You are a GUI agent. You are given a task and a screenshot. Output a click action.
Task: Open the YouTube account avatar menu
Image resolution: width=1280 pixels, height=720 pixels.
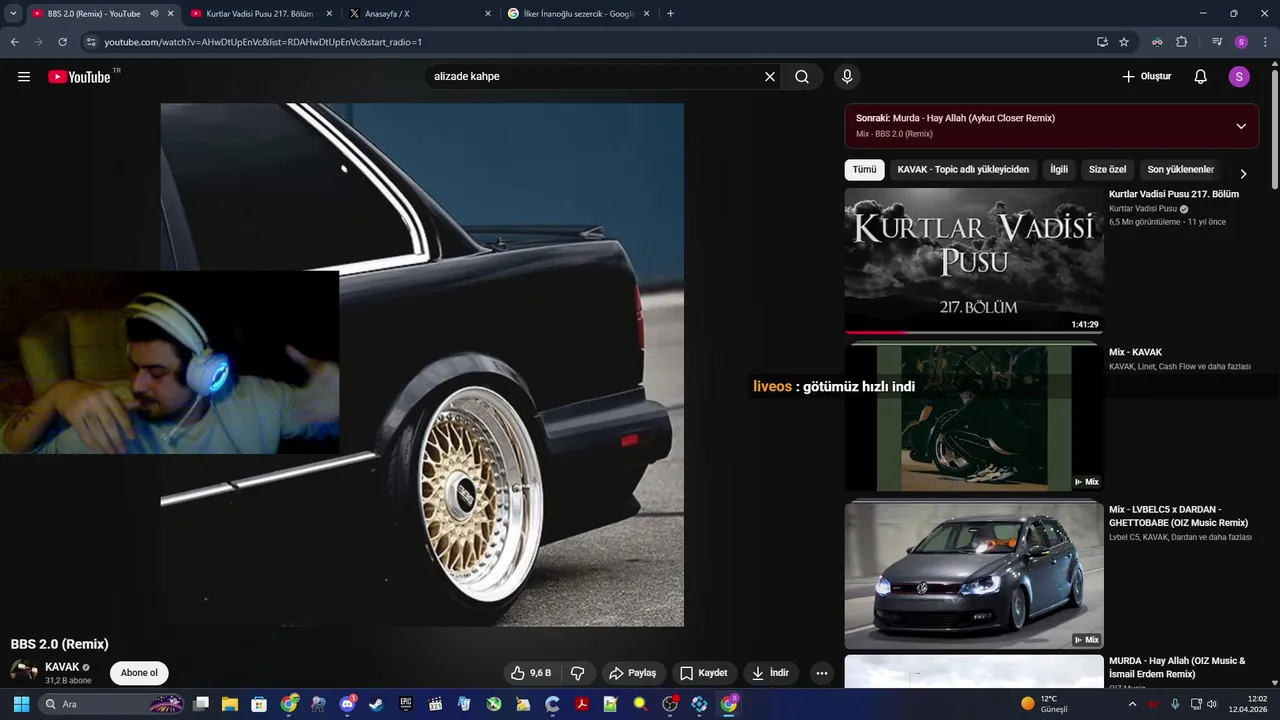coord(1239,77)
